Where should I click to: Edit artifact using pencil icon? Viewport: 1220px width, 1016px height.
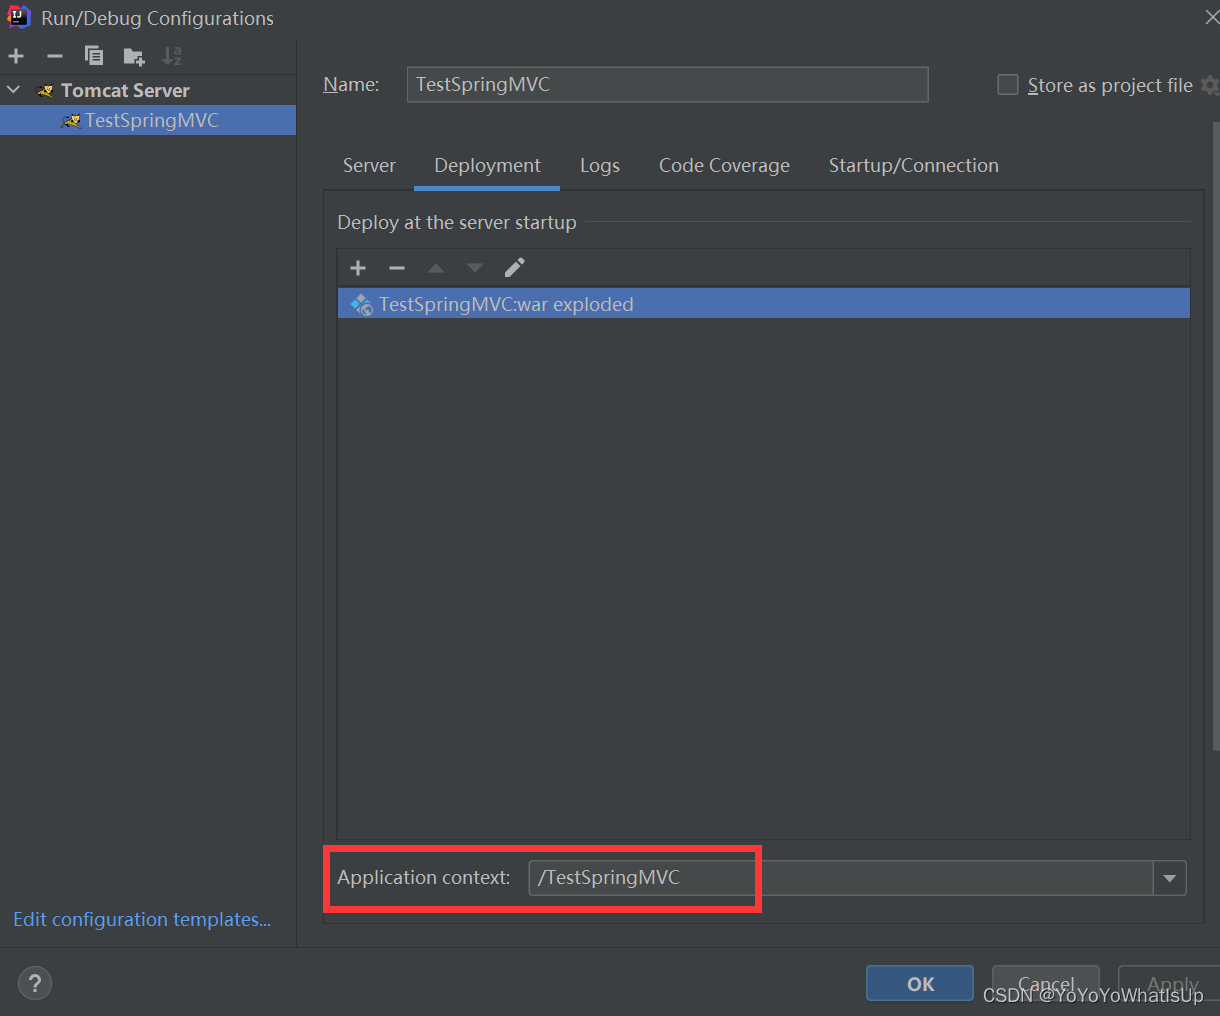pyautogui.click(x=514, y=267)
